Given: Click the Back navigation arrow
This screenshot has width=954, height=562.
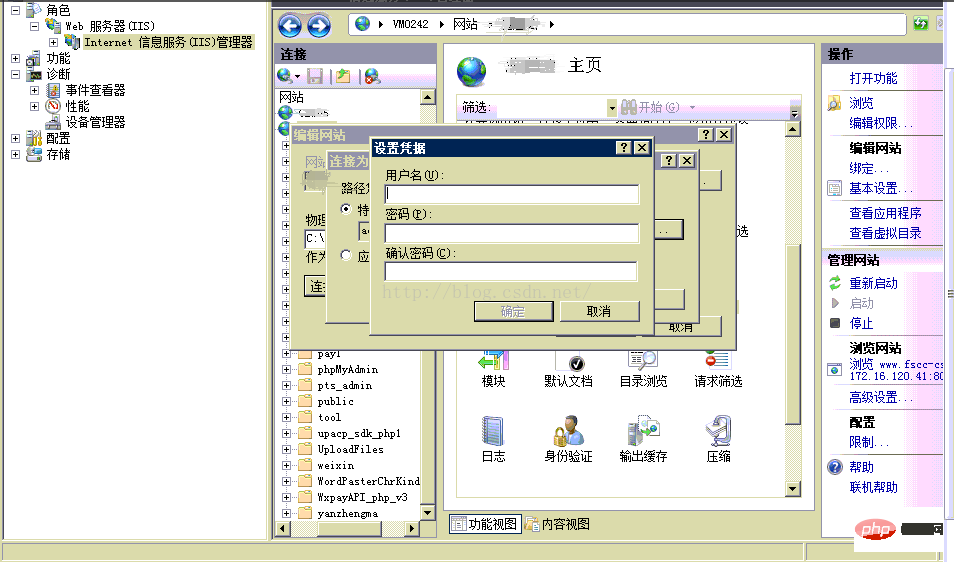Looking at the screenshot, I should [x=290, y=26].
